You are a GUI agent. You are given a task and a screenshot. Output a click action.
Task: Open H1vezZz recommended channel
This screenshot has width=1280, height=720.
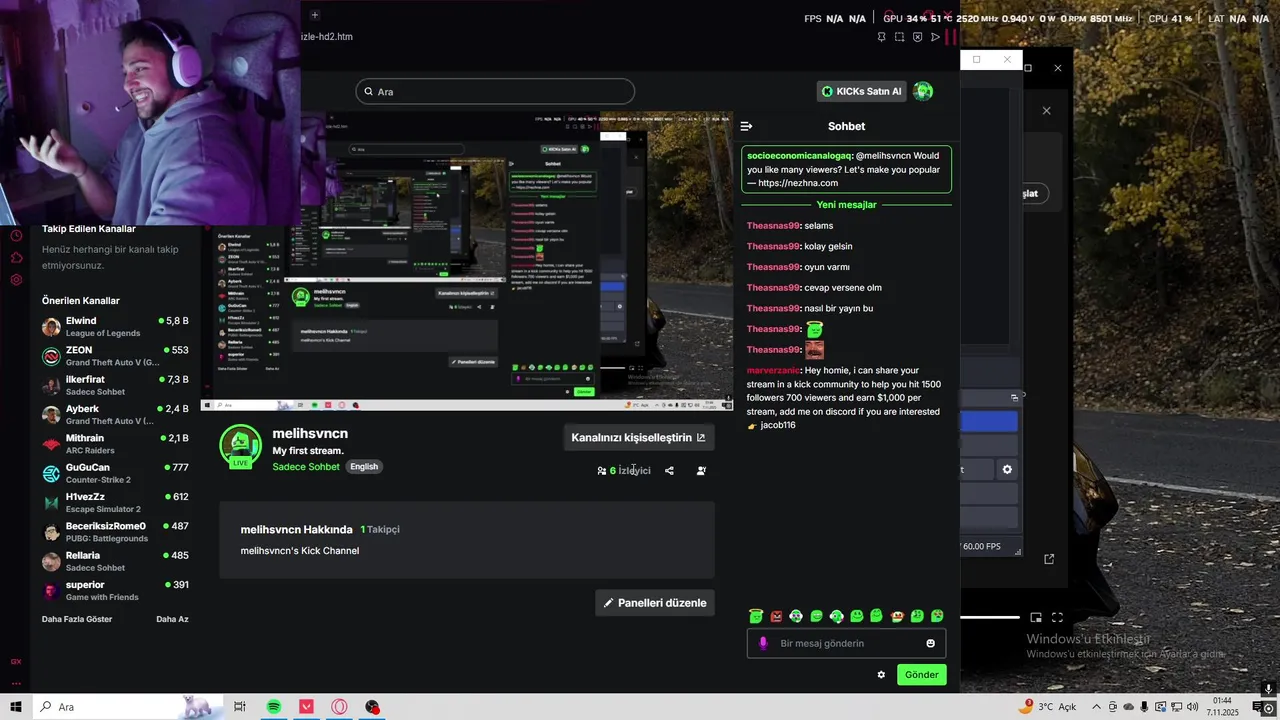click(115, 502)
